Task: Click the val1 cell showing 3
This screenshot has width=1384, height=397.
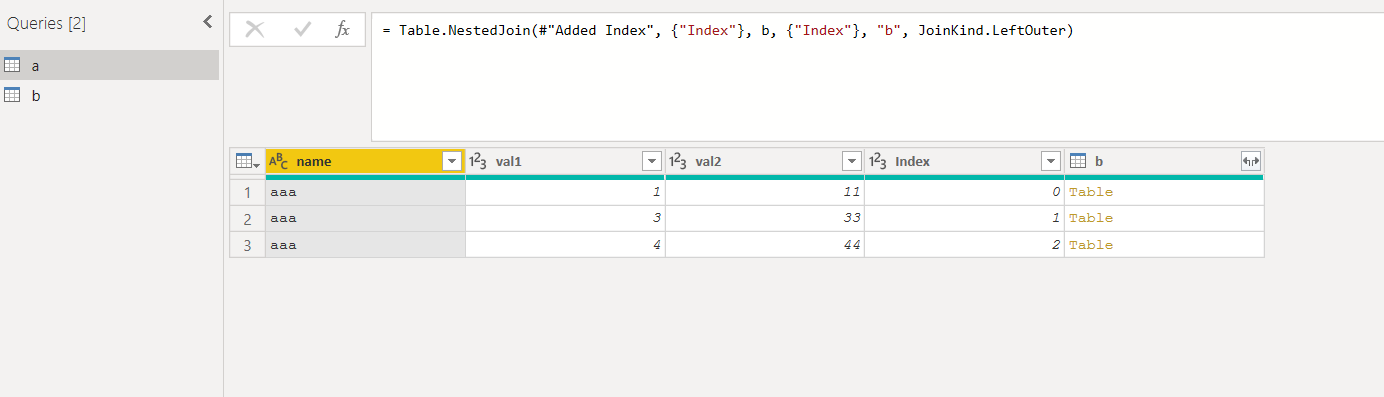Action: coord(565,218)
